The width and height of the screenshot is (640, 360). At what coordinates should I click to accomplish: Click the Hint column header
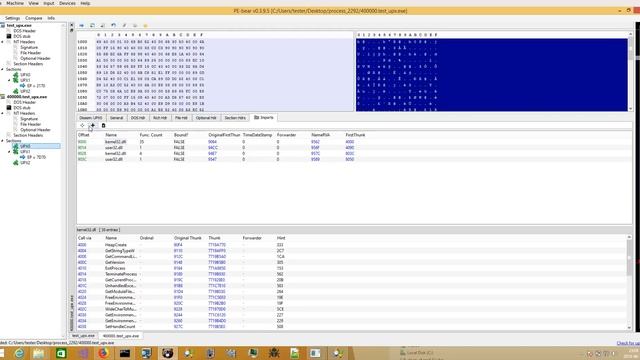pyautogui.click(x=281, y=238)
